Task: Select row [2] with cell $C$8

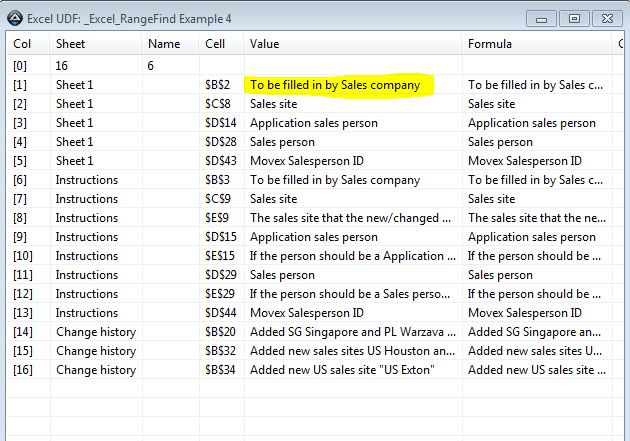Action: (309, 104)
